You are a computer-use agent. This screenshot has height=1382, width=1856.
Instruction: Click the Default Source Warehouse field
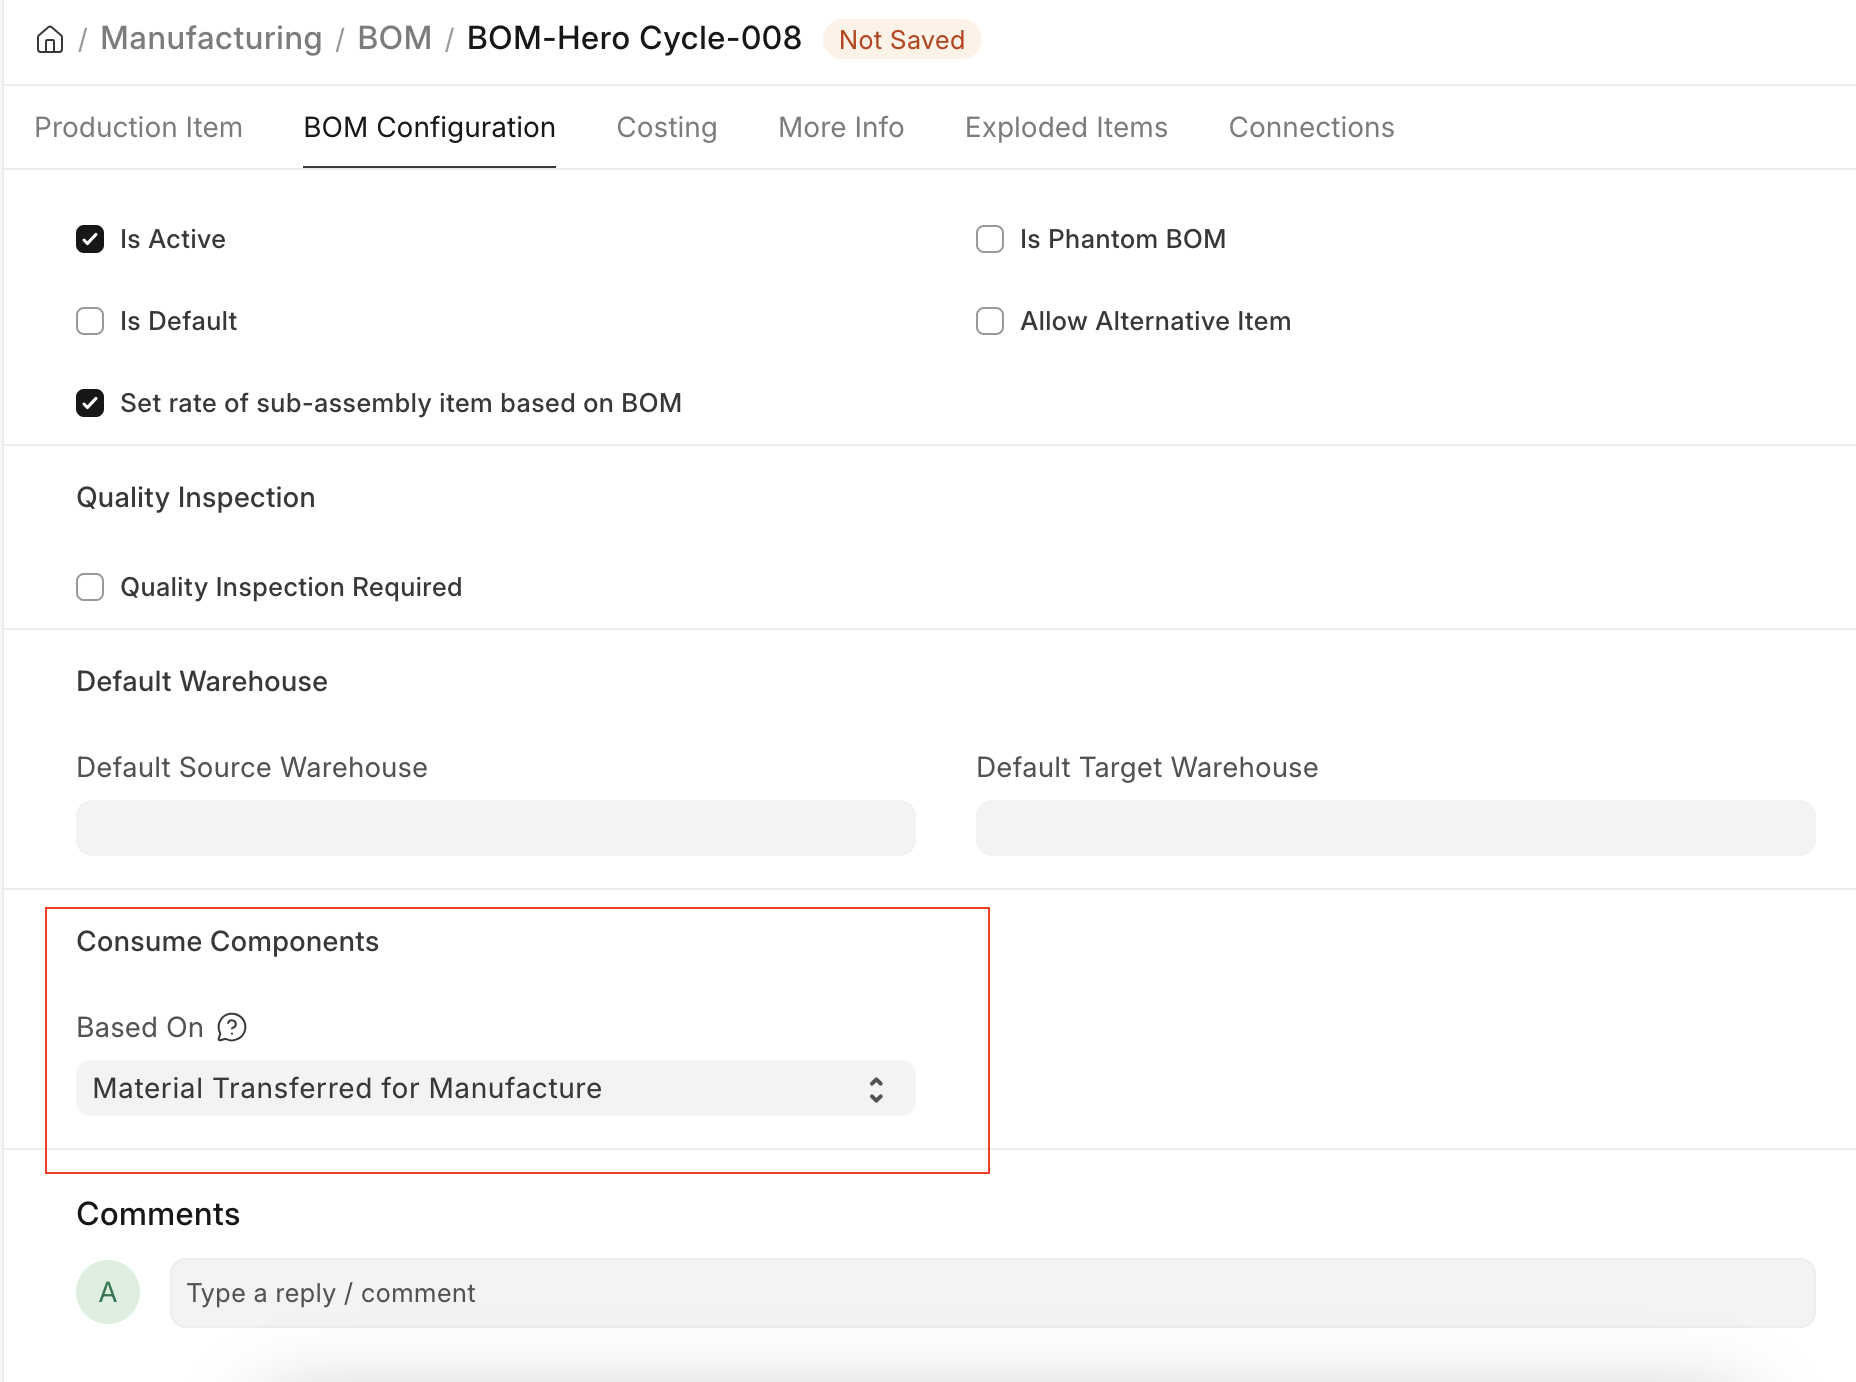(495, 828)
